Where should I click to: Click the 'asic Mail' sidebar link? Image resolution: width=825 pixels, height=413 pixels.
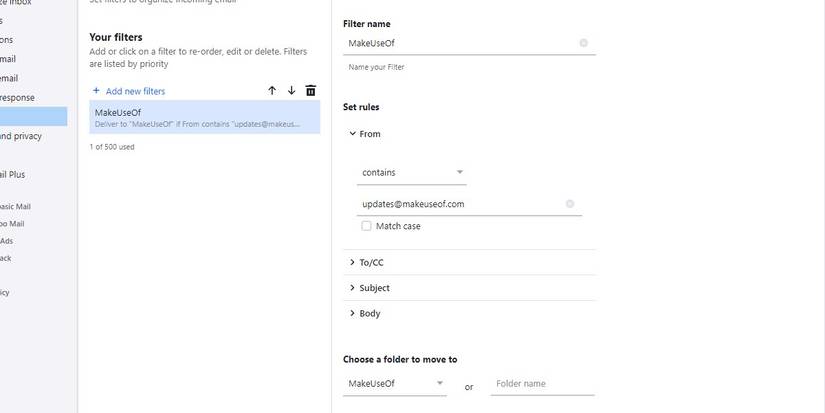pos(15,206)
